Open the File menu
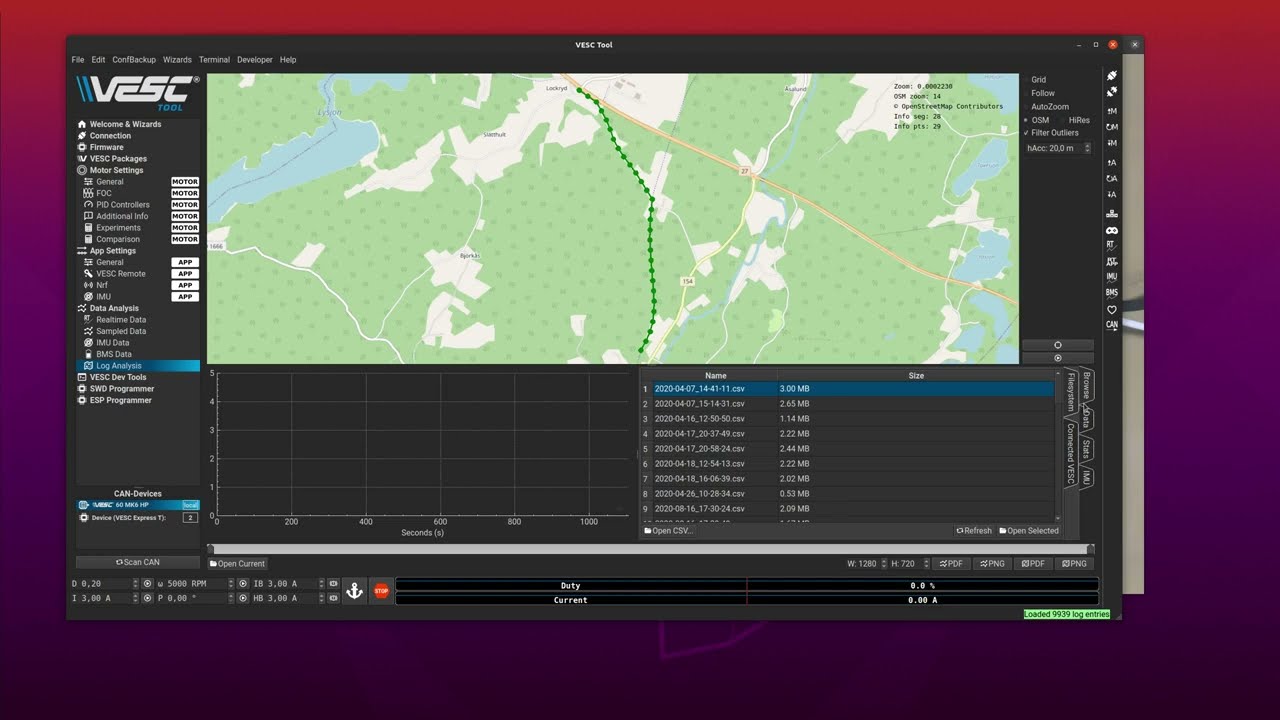 78,60
